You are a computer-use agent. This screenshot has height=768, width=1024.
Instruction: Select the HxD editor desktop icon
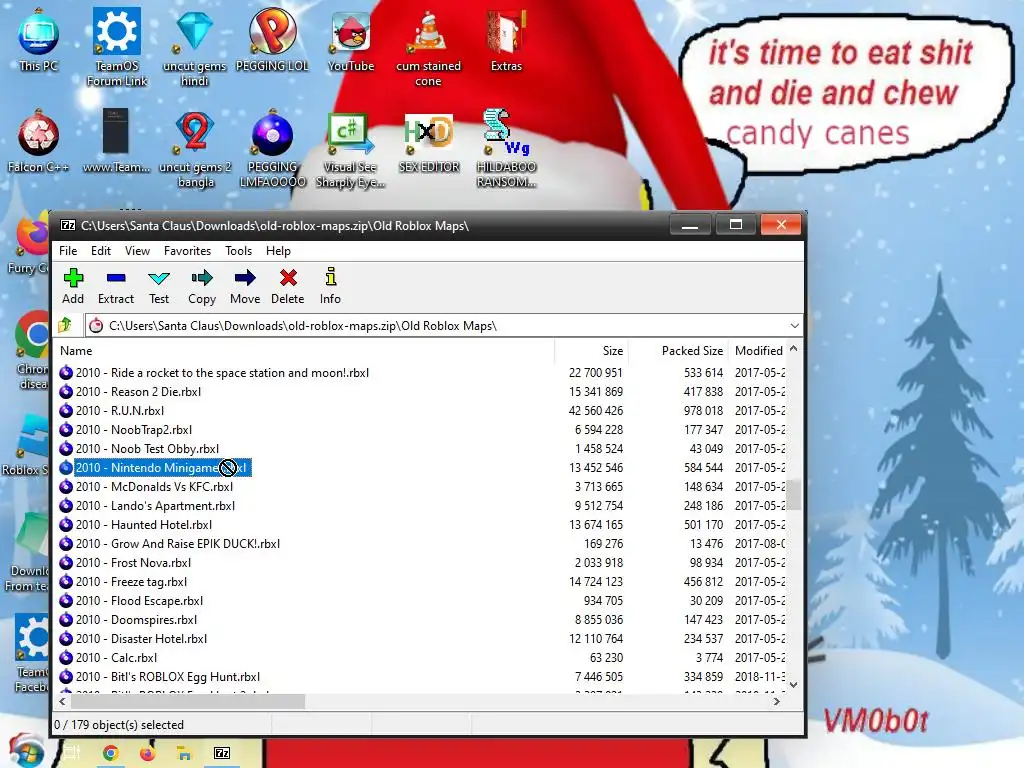point(429,142)
